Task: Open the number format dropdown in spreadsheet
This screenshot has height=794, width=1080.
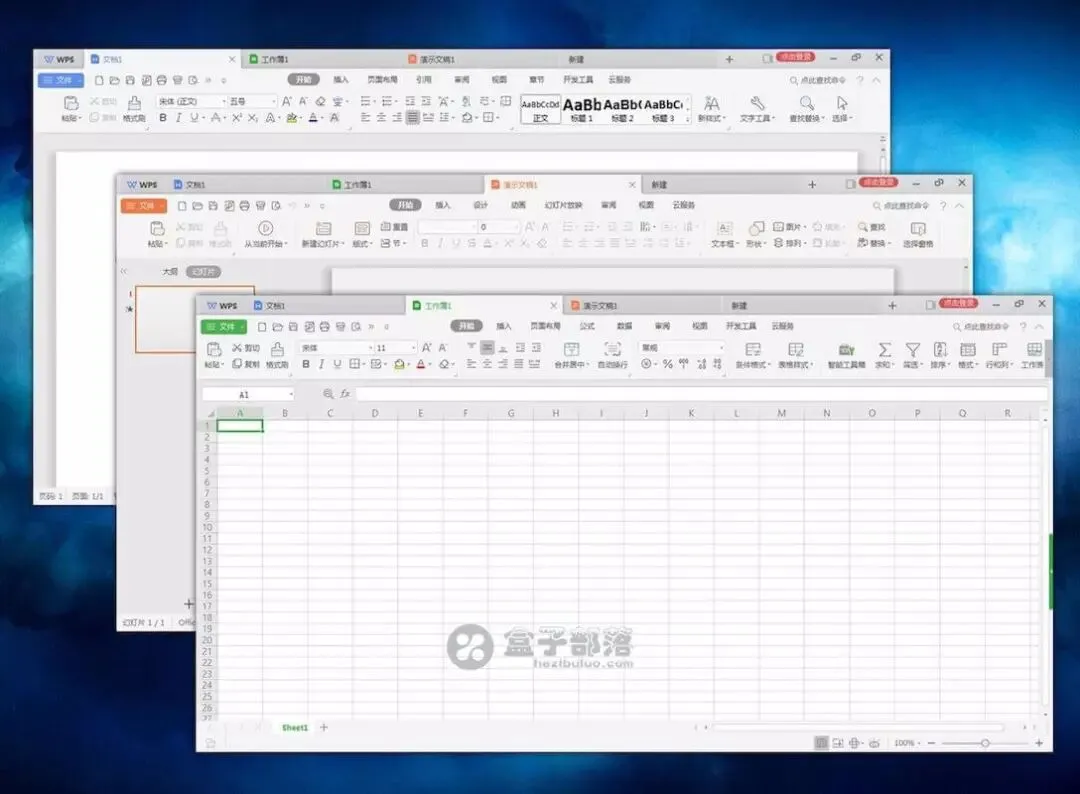Action: (721, 348)
